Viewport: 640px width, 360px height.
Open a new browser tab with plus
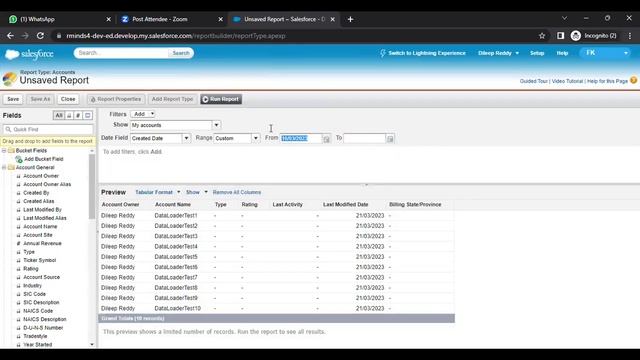click(x=350, y=19)
